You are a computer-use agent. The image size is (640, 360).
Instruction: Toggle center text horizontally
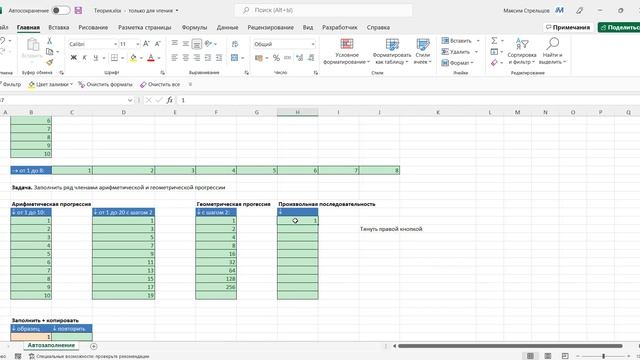[186, 58]
